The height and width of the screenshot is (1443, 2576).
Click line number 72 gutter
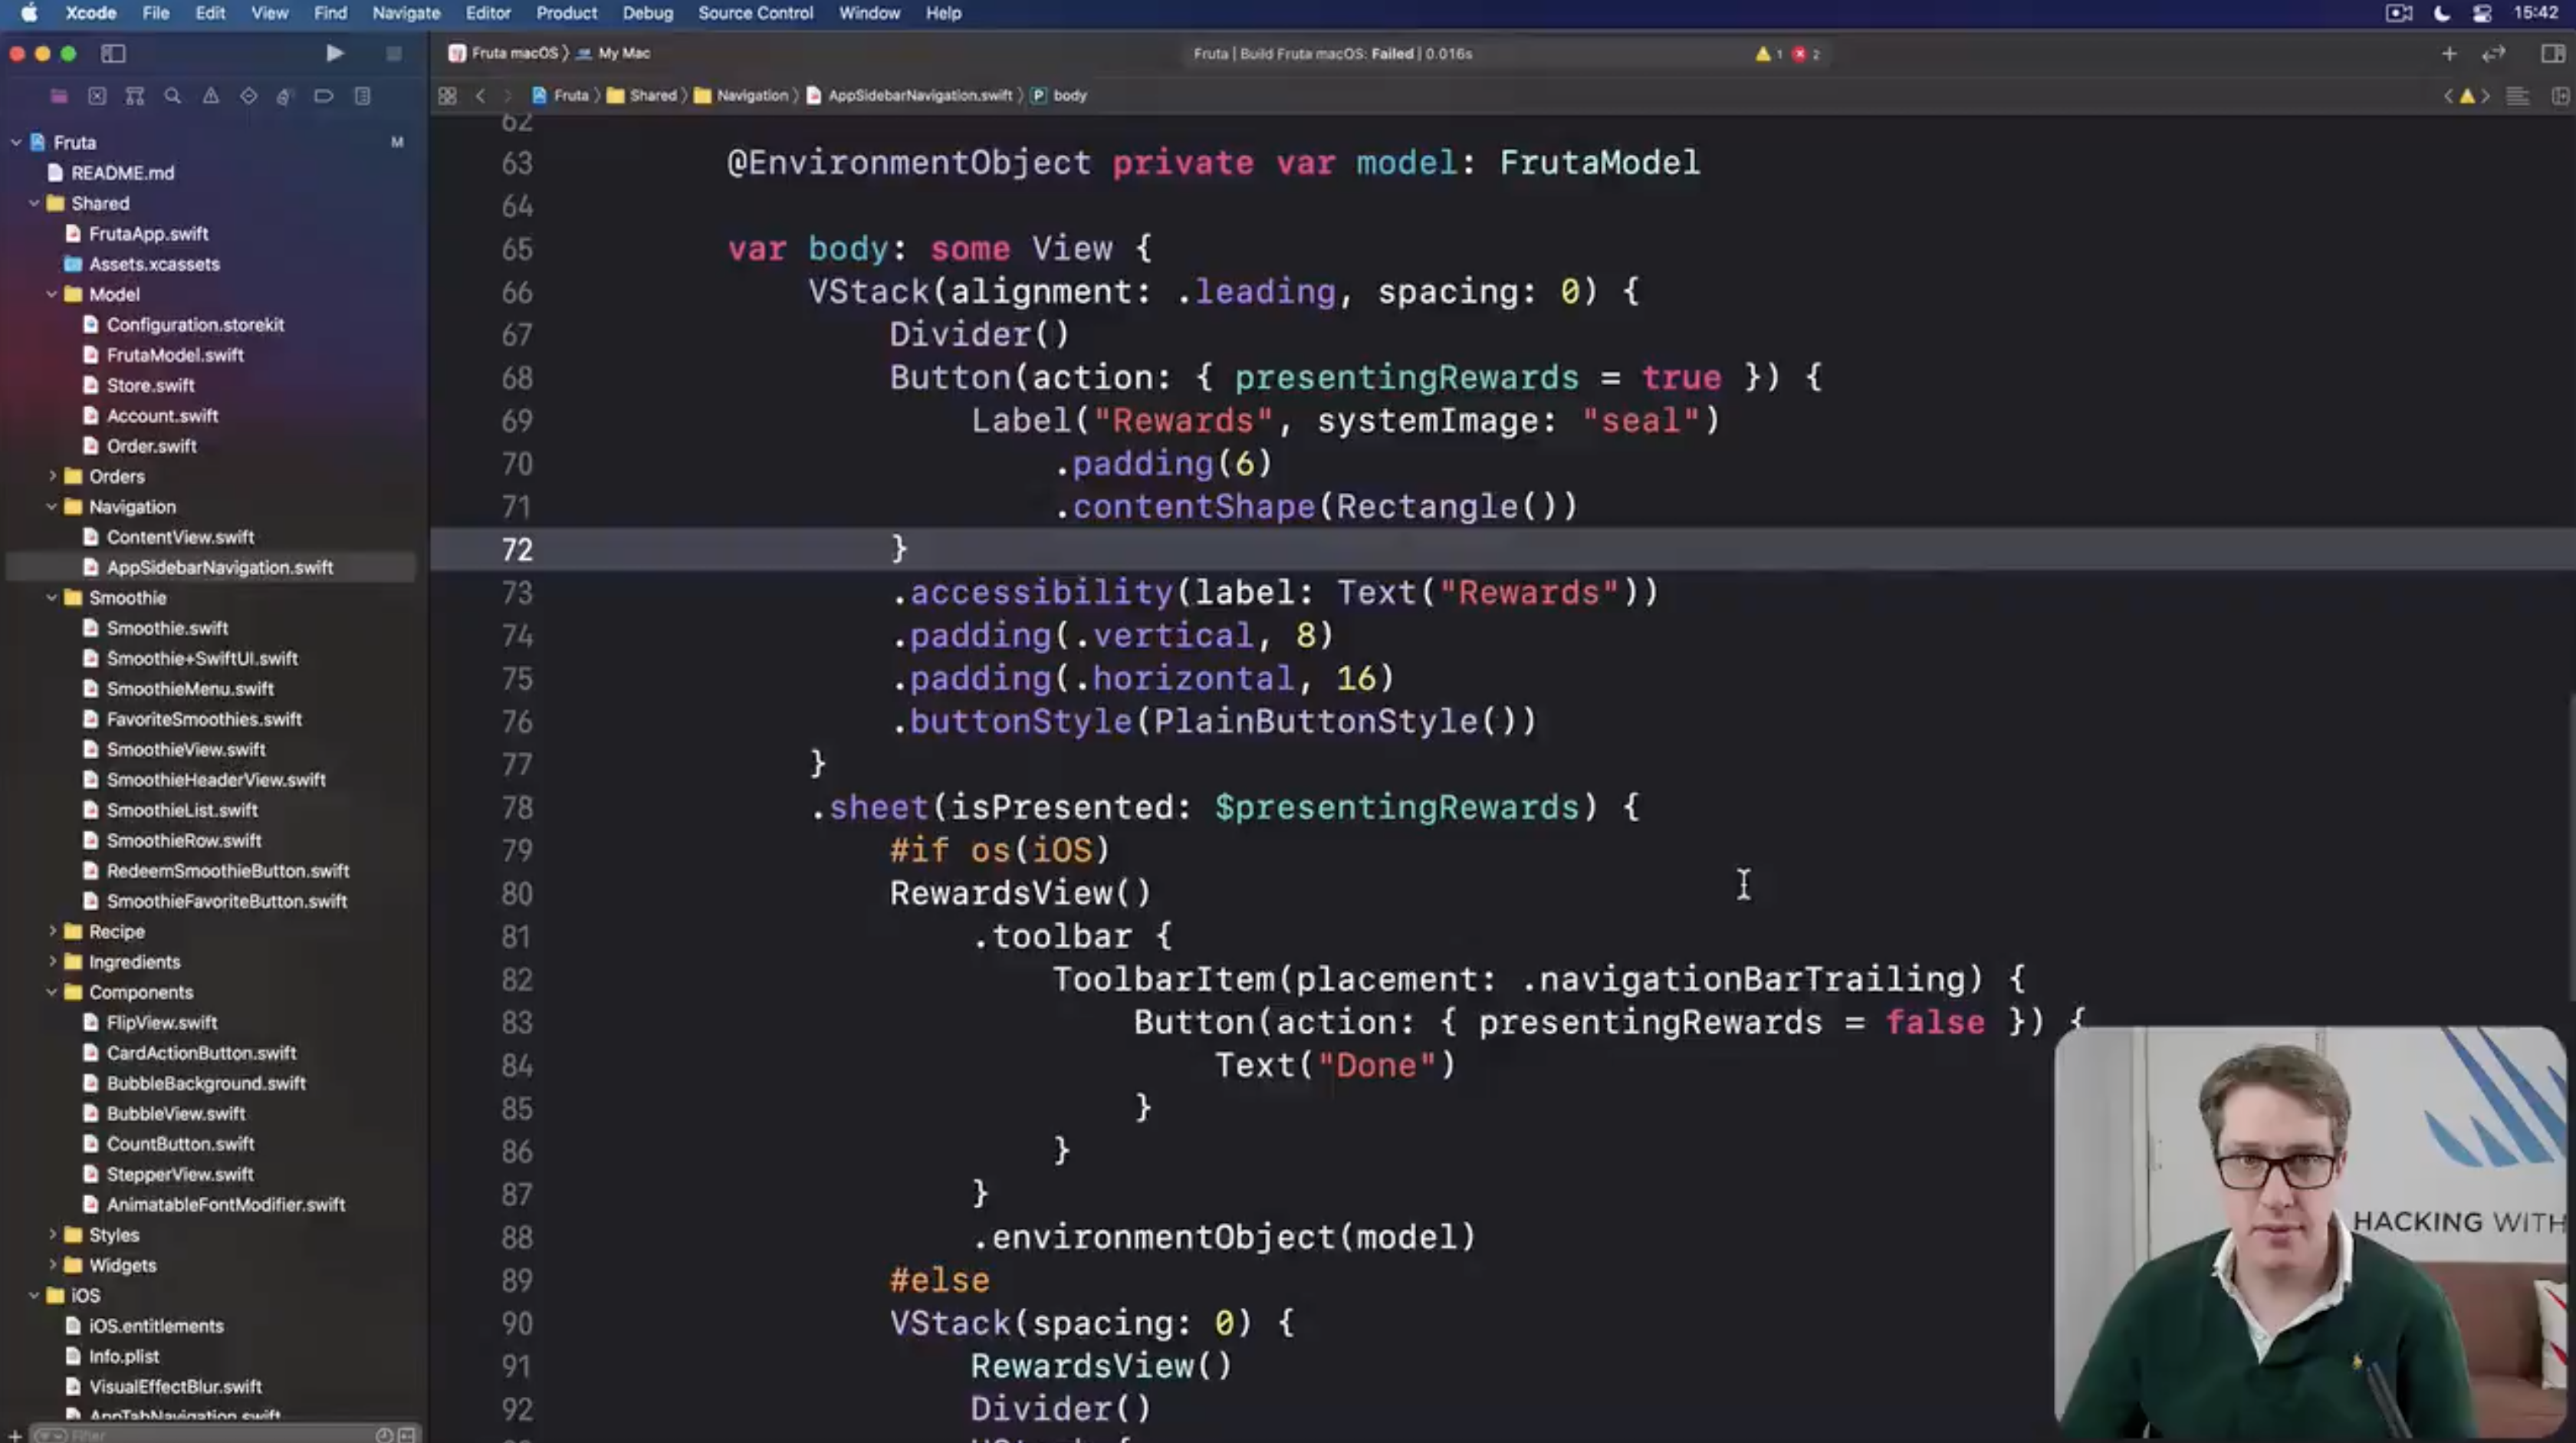[517, 550]
